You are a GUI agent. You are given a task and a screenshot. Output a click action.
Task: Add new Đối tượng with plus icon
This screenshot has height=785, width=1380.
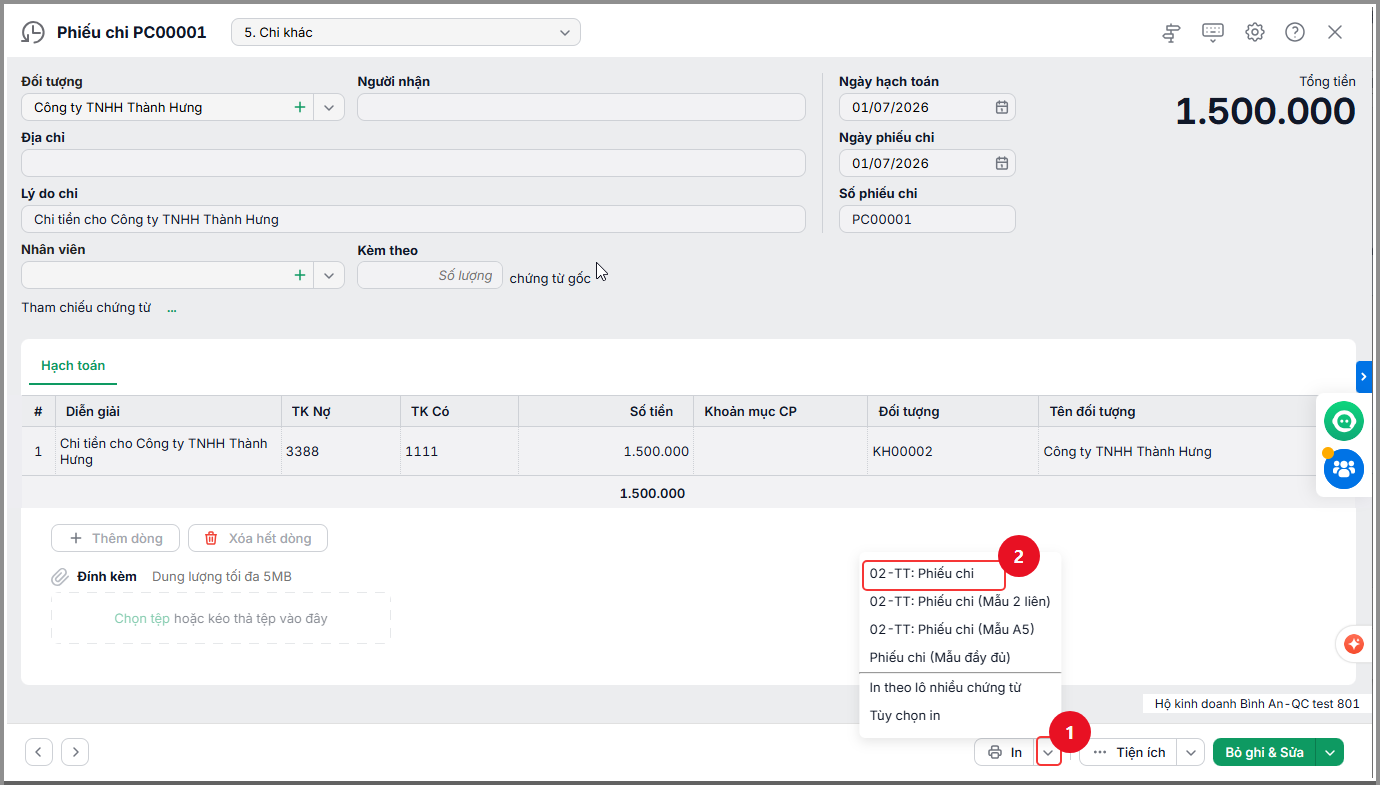(x=299, y=107)
